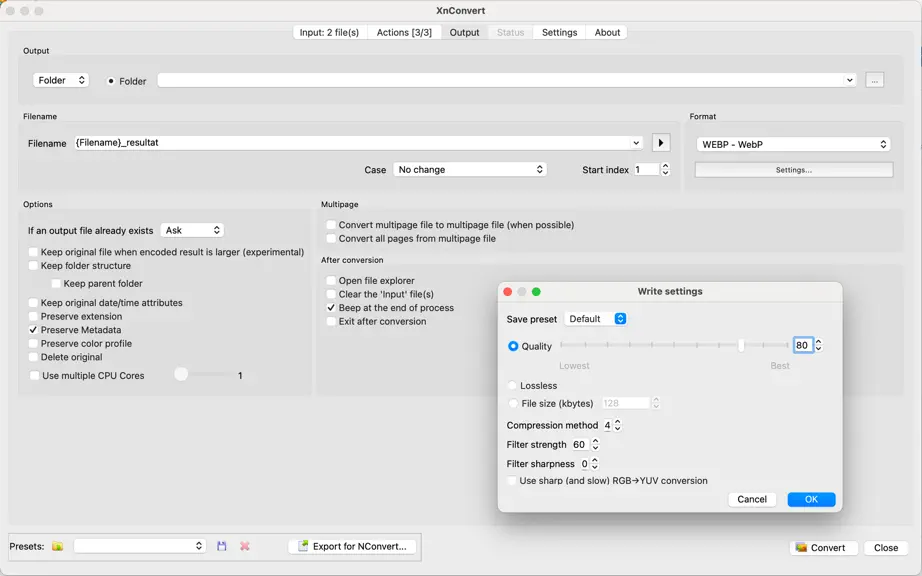Viewport: 922px width, 576px height.
Task: Increase Start index stepper arrows
Action: tap(665, 166)
